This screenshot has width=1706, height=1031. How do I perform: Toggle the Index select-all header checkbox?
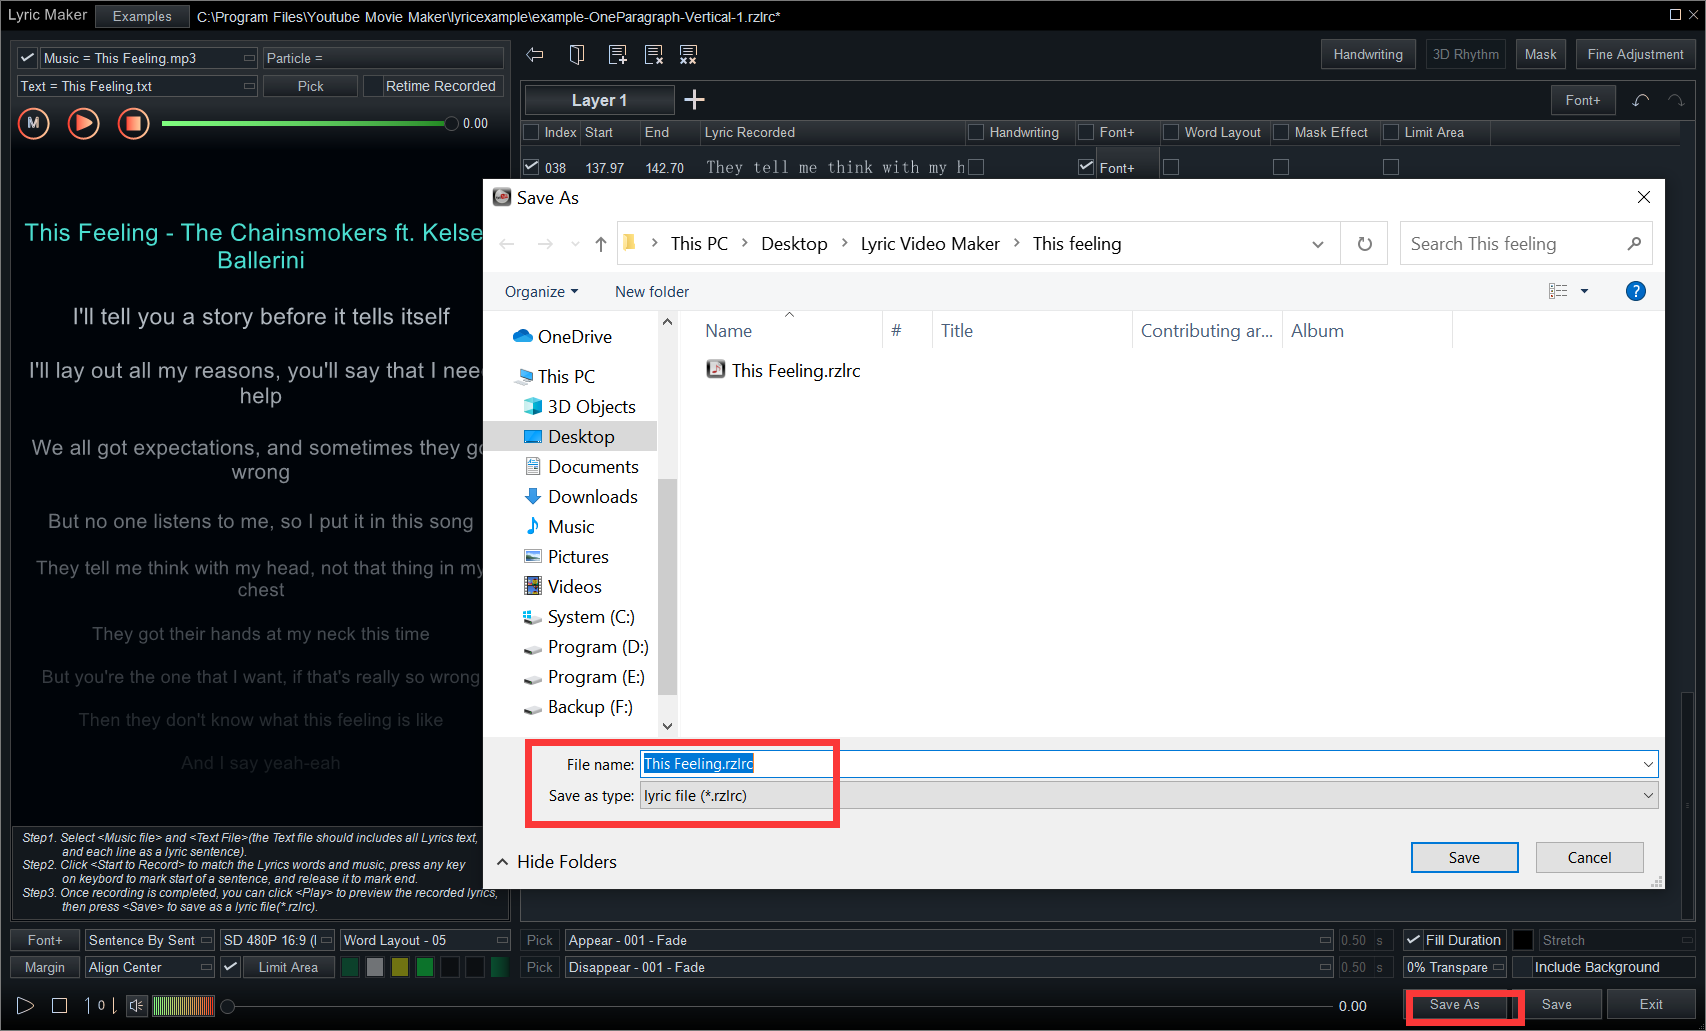tap(532, 132)
